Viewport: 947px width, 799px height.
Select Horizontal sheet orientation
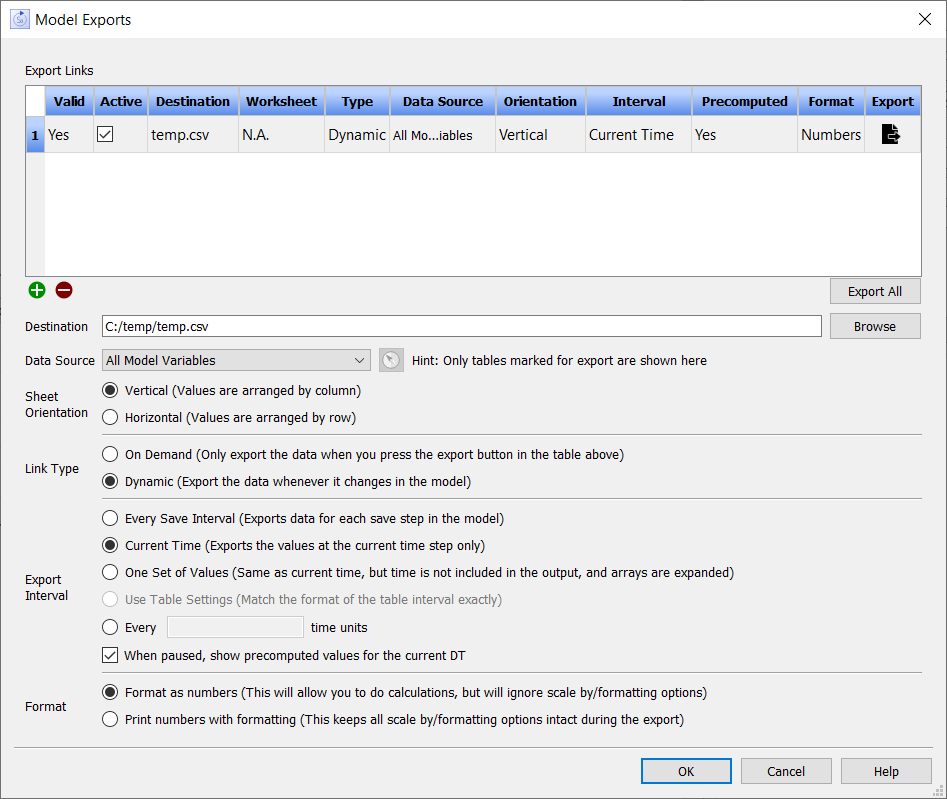click(110, 417)
